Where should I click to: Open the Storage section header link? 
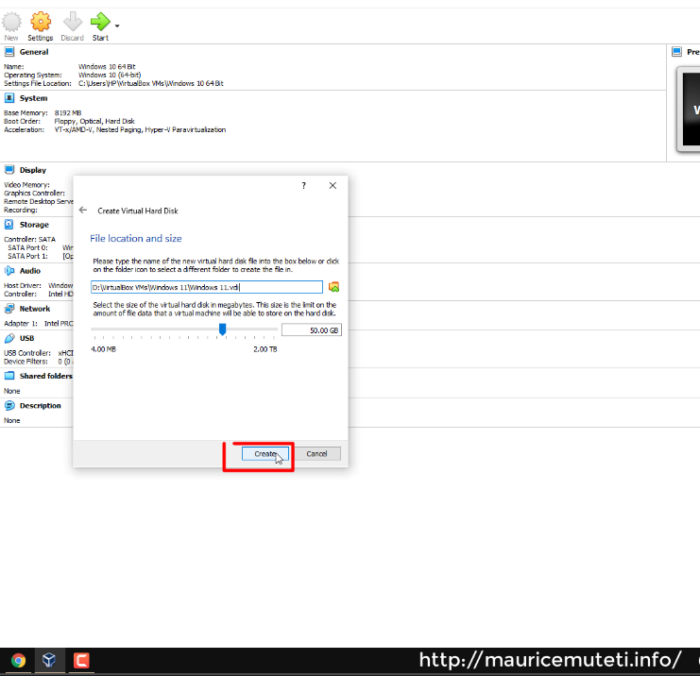pos(34,225)
